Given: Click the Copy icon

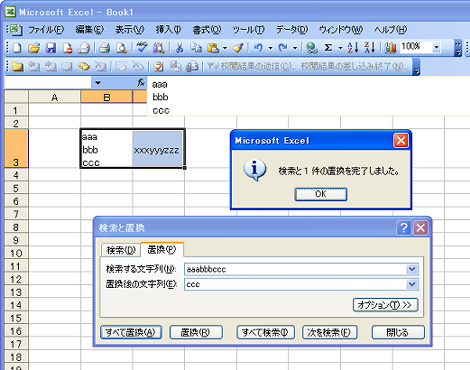Looking at the screenshot, I should [196, 48].
